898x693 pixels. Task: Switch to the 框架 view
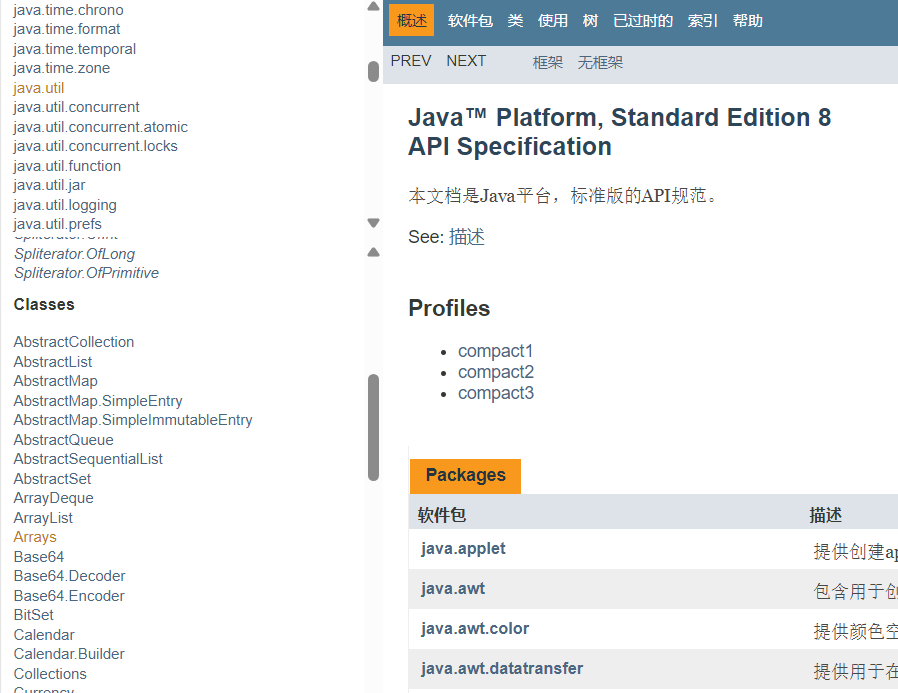[548, 62]
